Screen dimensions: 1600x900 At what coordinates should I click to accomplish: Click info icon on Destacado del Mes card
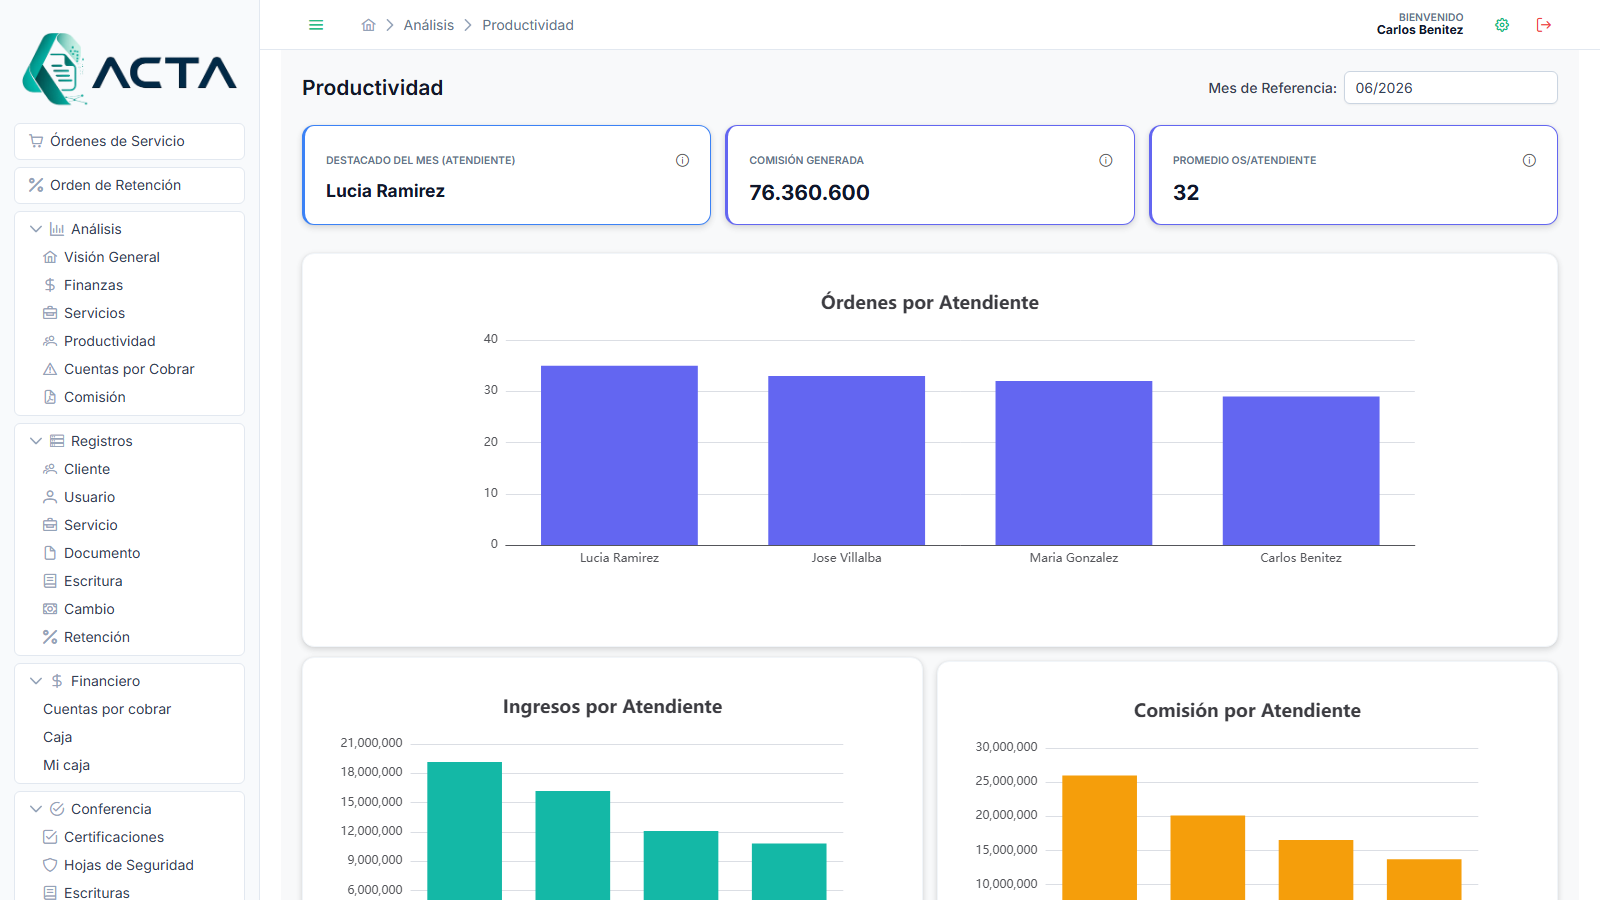tap(682, 160)
